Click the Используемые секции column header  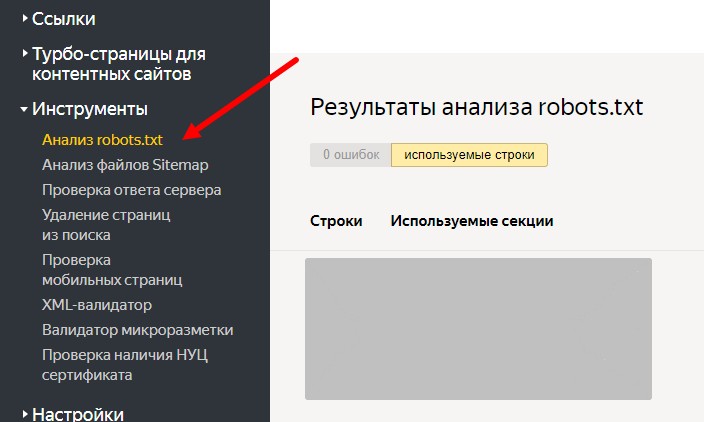[471, 221]
